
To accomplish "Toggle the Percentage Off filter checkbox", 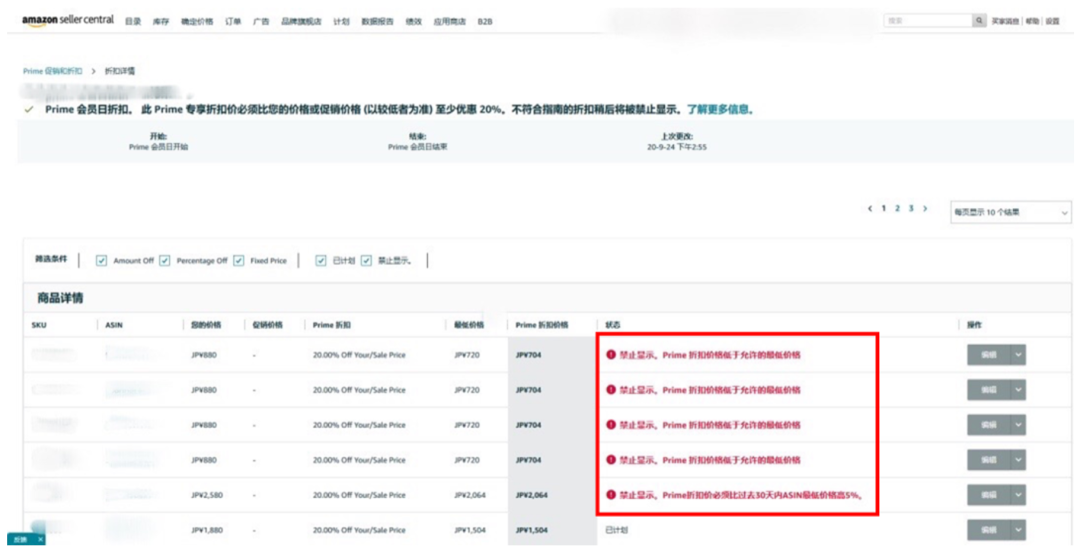I will pyautogui.click(x=165, y=260).
